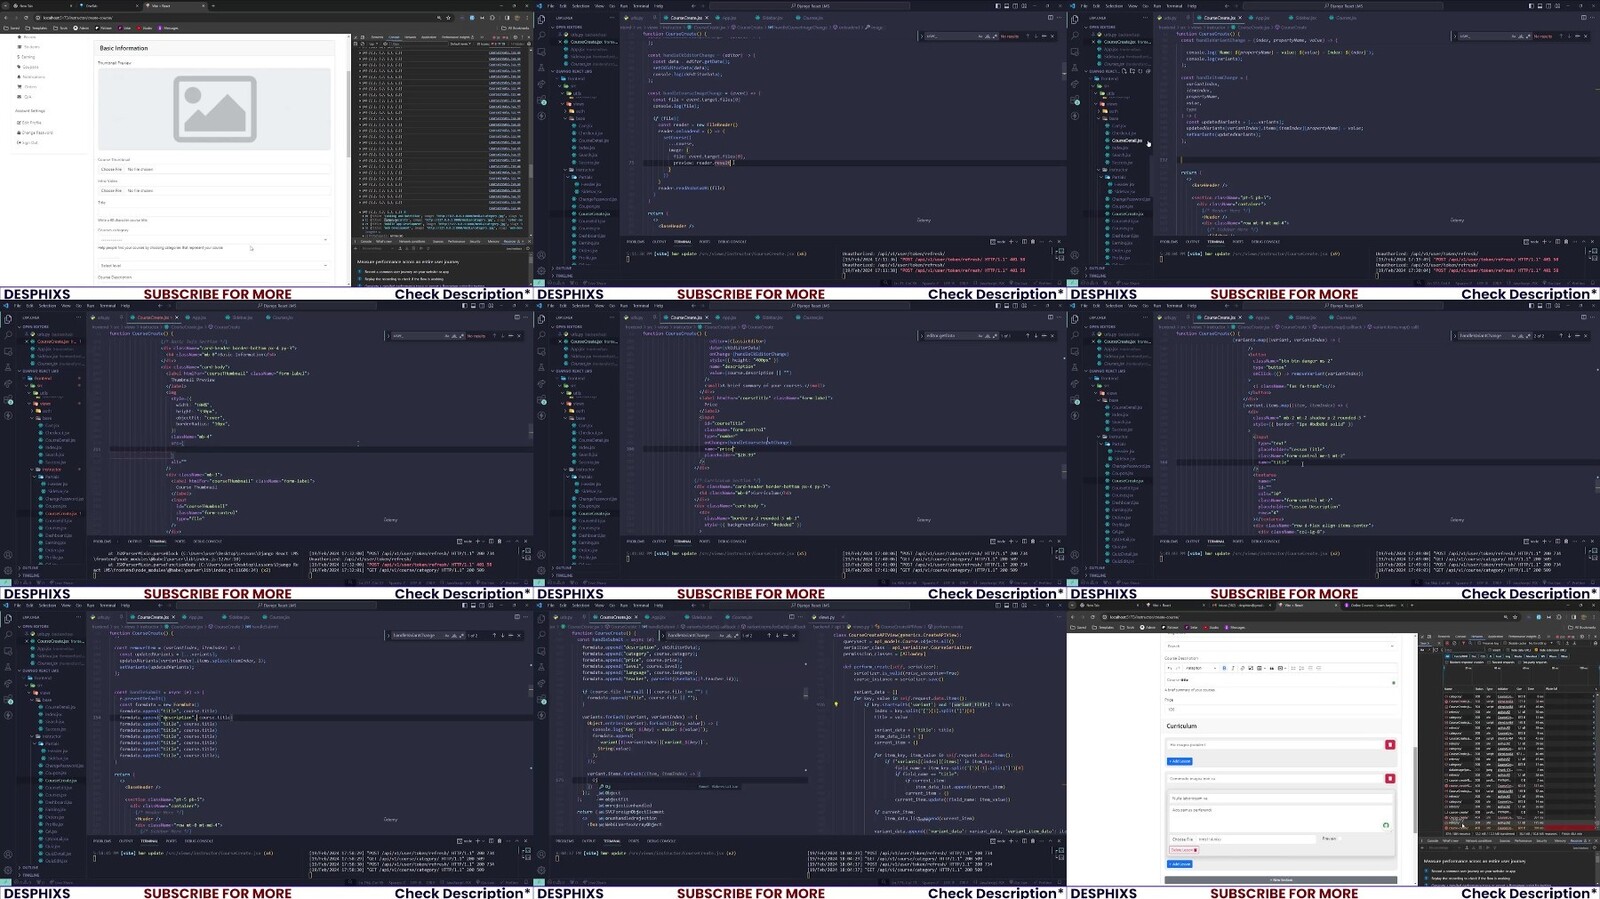The width and height of the screenshot is (1600, 899).
Task: Apply Bold in the Course Description editor
Action: click(x=1224, y=668)
